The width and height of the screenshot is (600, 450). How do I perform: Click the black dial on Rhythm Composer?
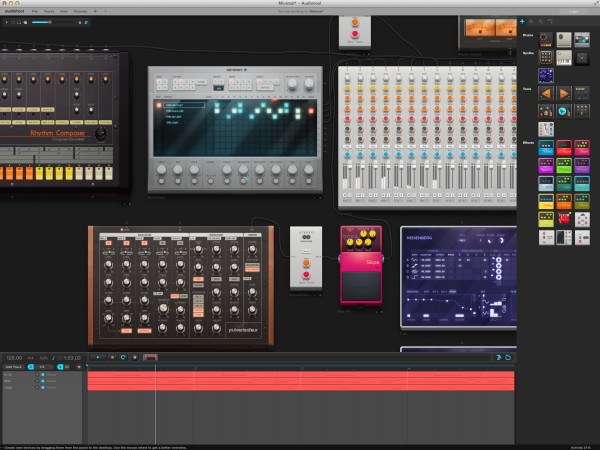click(101, 134)
